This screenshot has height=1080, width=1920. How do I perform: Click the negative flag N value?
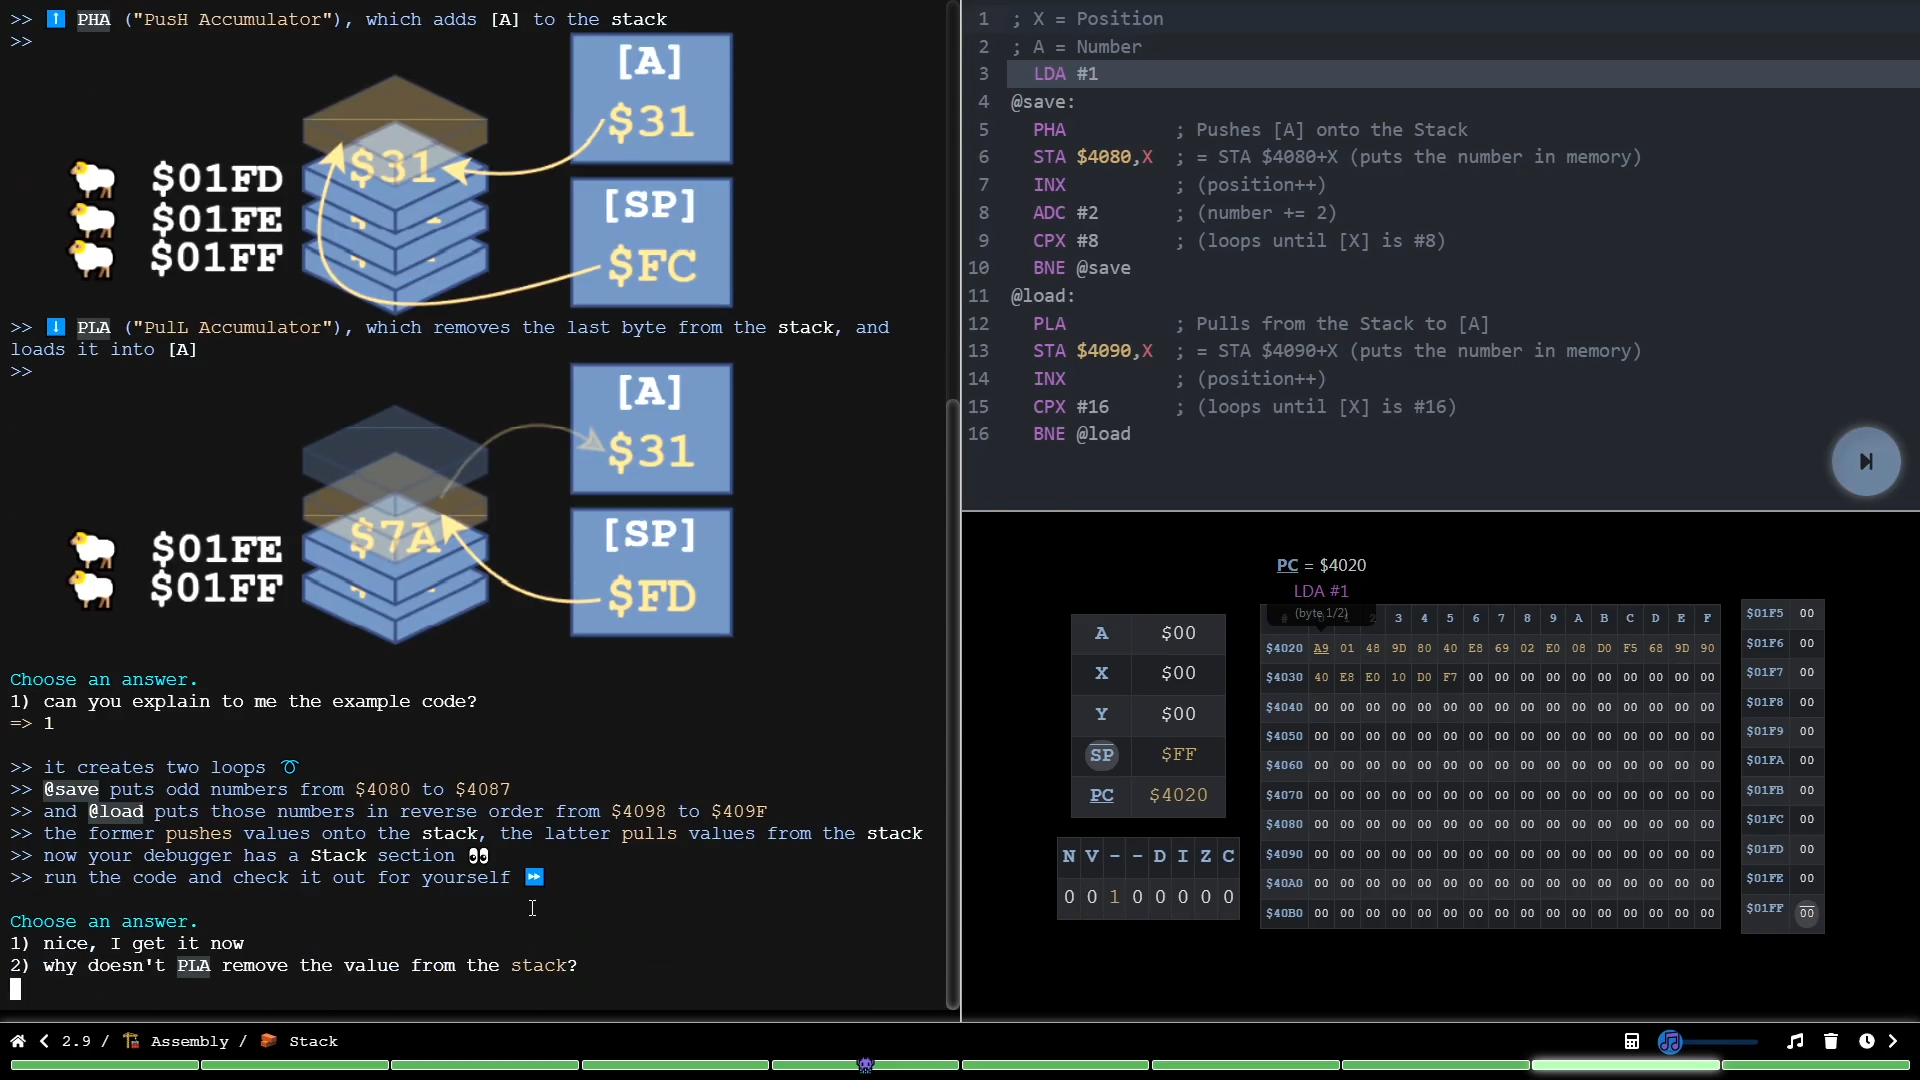[x=1069, y=897]
